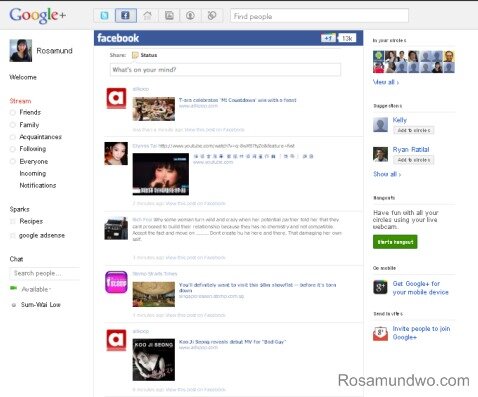Open the circles members thumbnail grid
Image resolution: width=478 pixels, height=397 pixels.
coord(414,62)
